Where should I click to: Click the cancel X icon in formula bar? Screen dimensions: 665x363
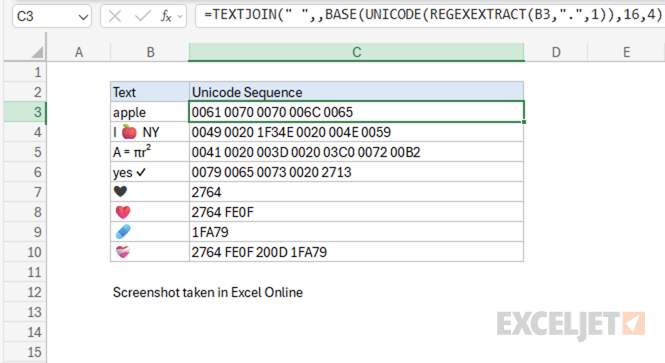coord(115,16)
